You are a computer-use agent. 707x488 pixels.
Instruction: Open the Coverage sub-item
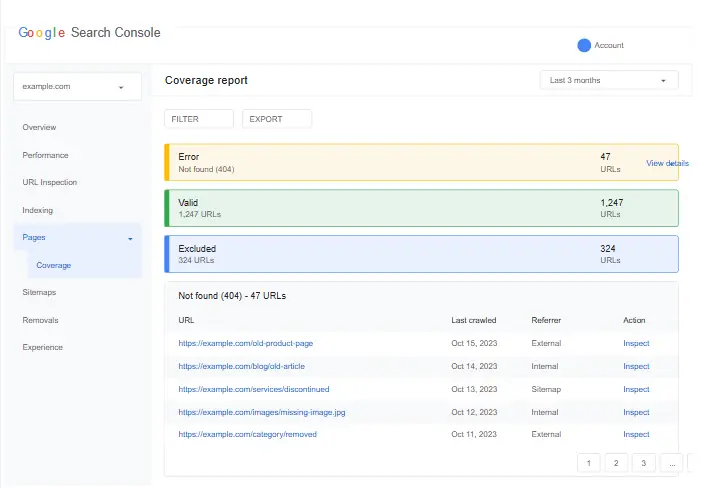54,265
